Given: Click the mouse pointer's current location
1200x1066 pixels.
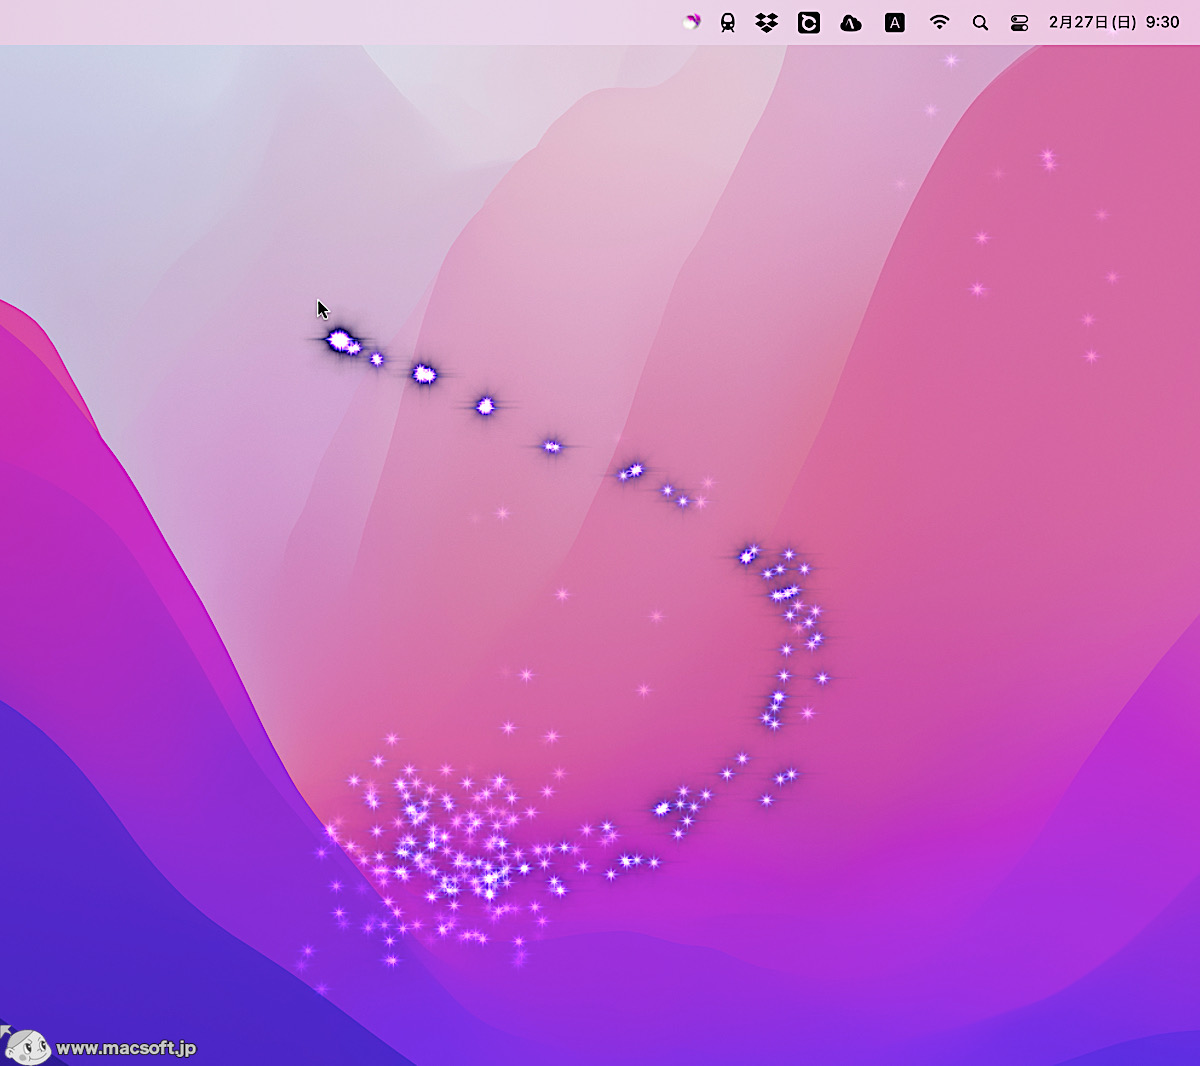Looking at the screenshot, I should tap(322, 307).
